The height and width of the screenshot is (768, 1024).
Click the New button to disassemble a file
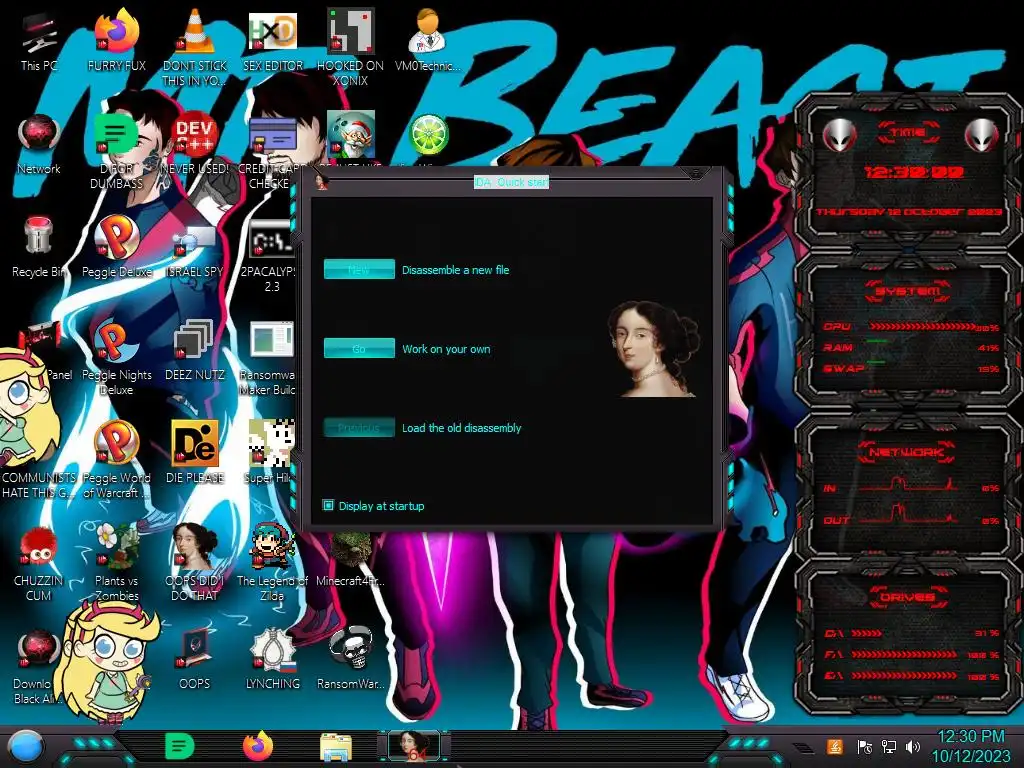click(x=359, y=269)
